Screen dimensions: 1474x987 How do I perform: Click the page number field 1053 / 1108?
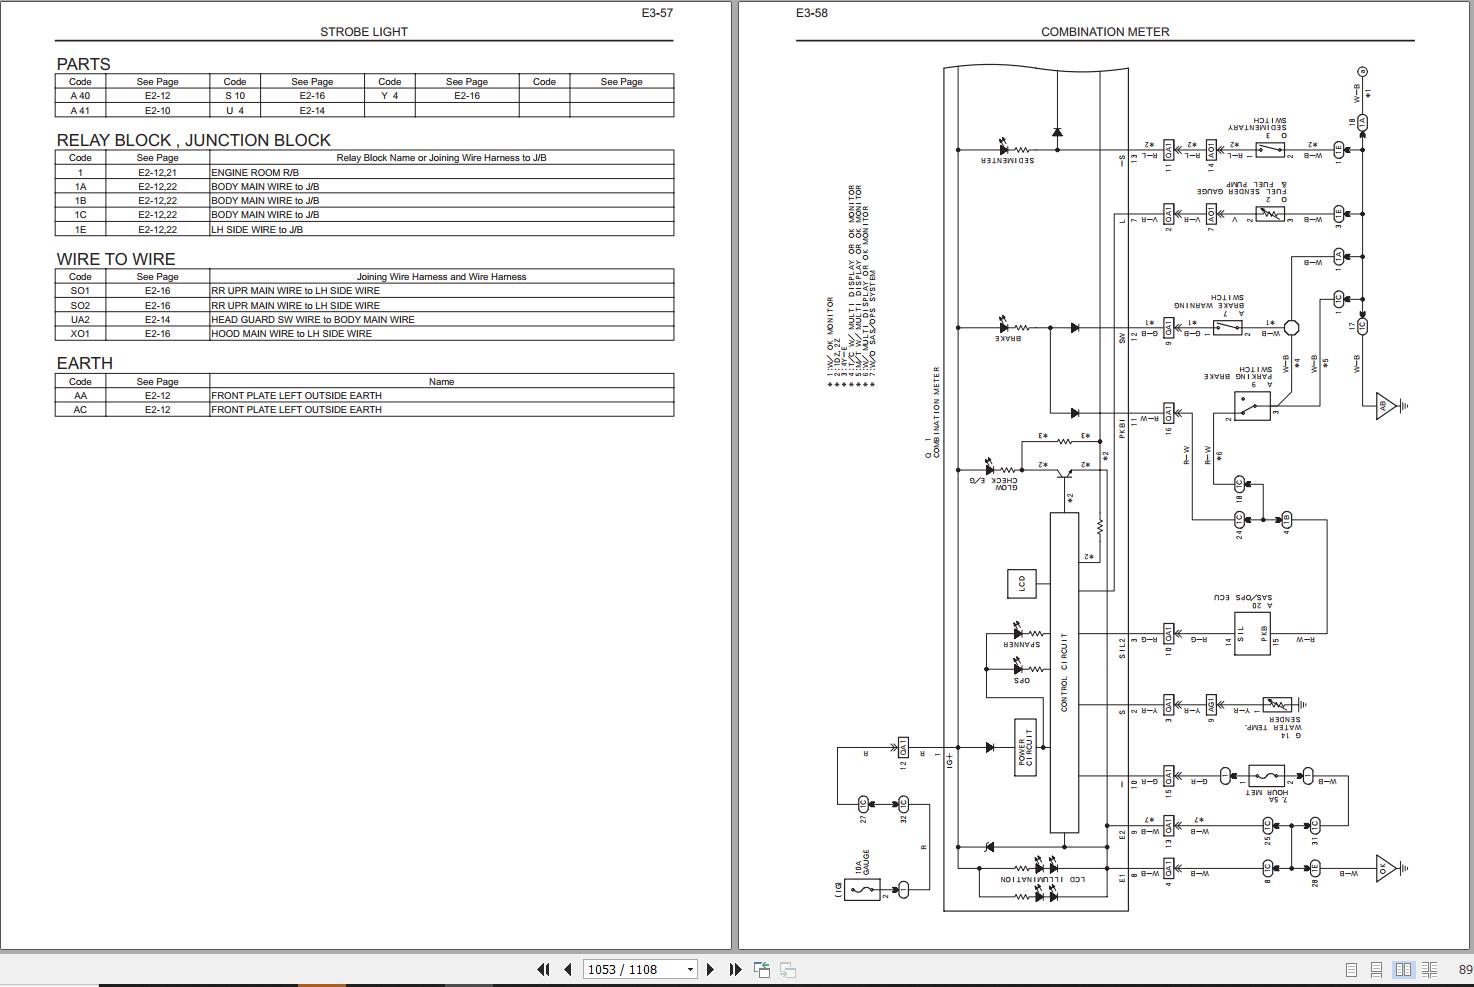coord(632,969)
